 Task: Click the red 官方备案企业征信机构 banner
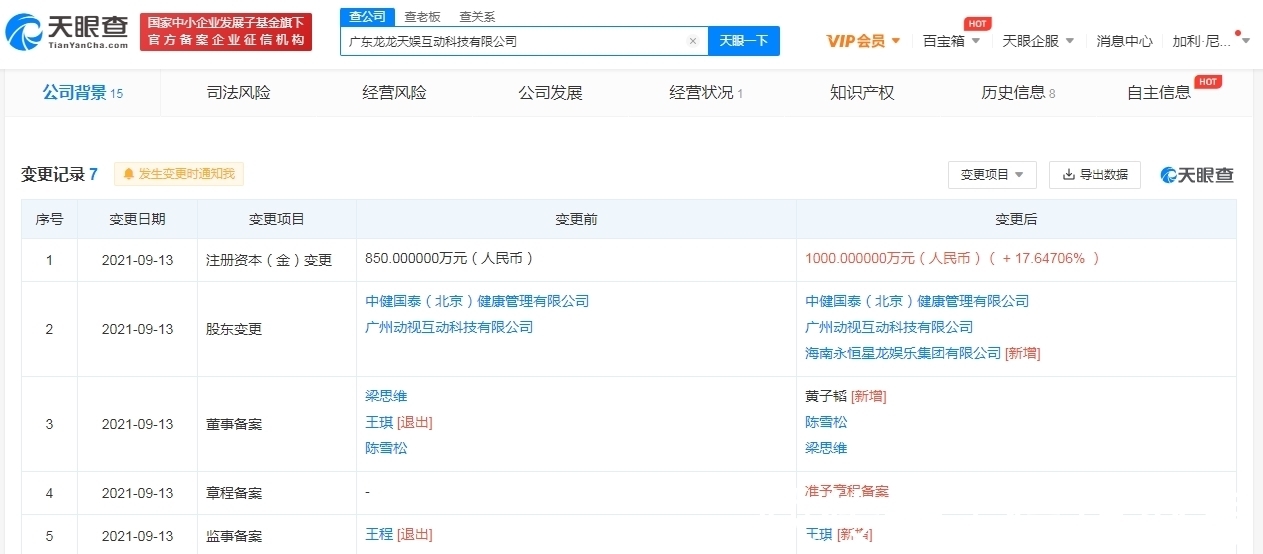(226, 32)
